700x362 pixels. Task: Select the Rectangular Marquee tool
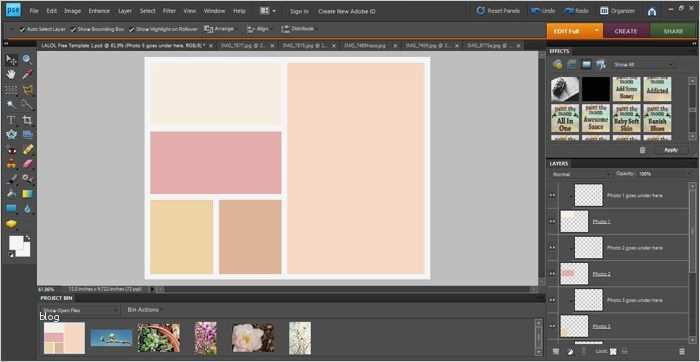click(11, 90)
